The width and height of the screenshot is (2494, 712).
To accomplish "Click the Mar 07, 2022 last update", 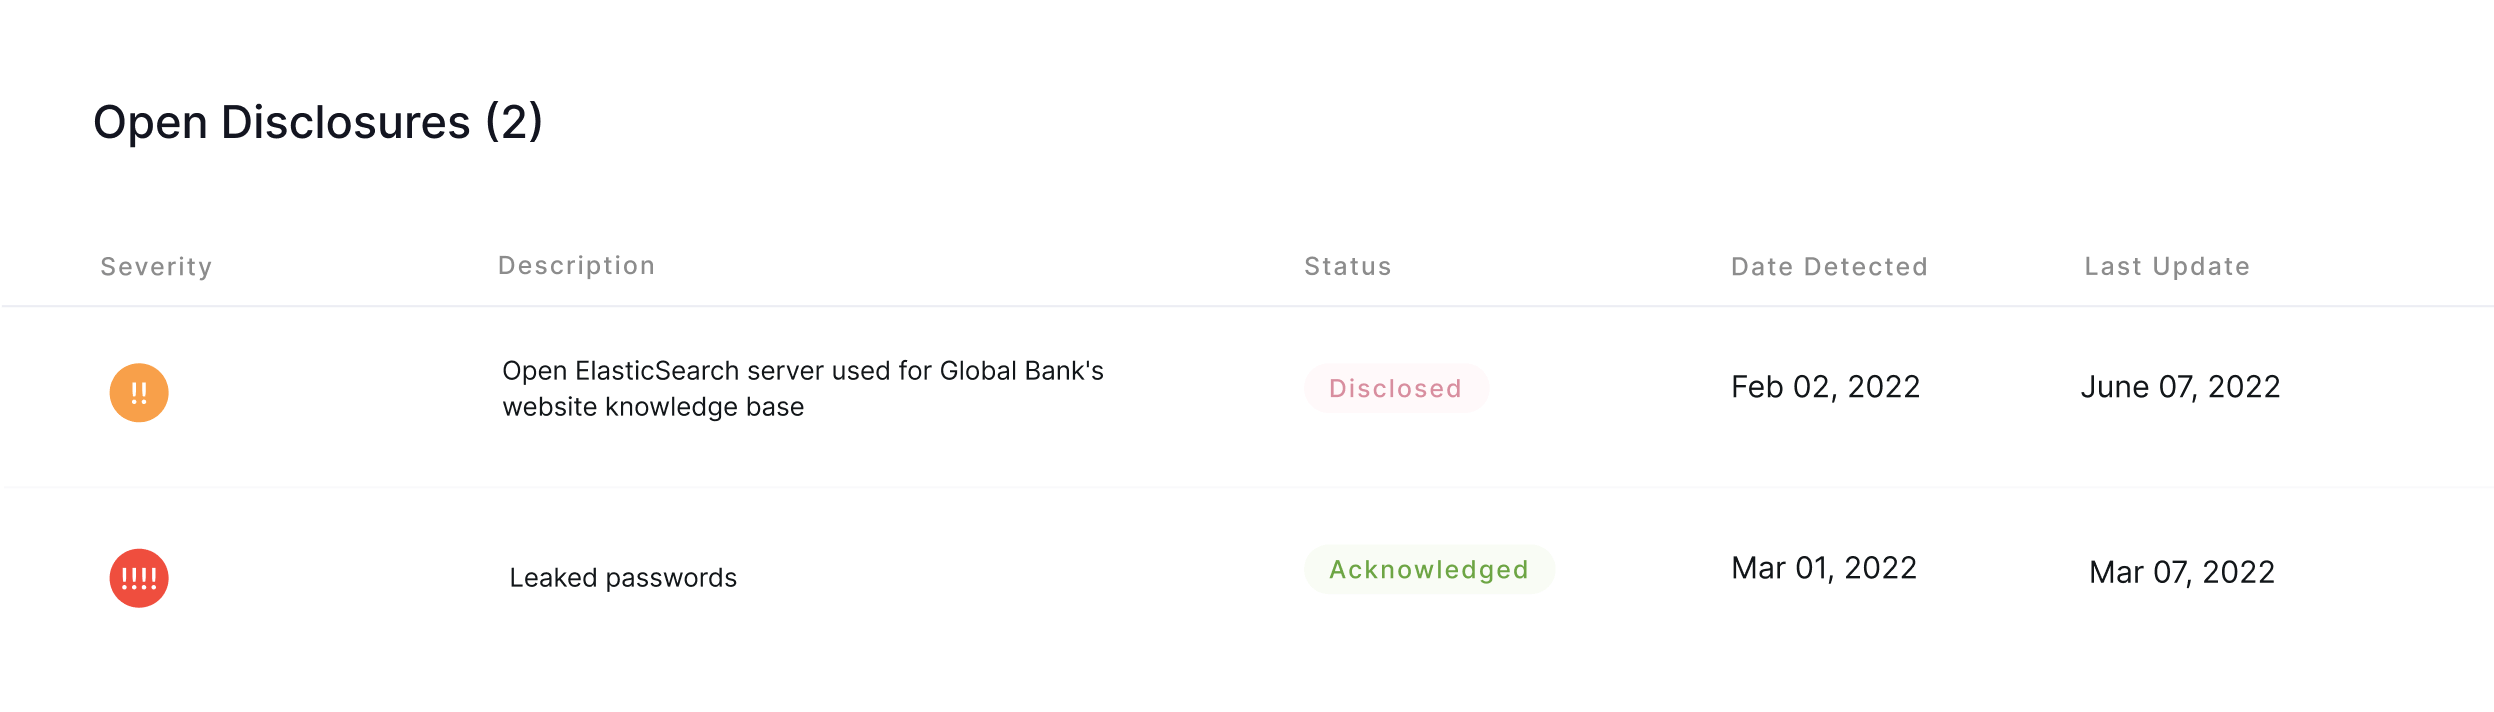I will [2182, 572].
